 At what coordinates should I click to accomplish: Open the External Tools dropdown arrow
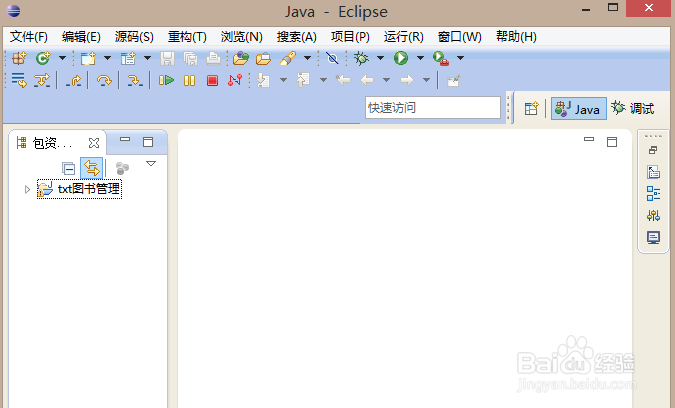click(461, 58)
